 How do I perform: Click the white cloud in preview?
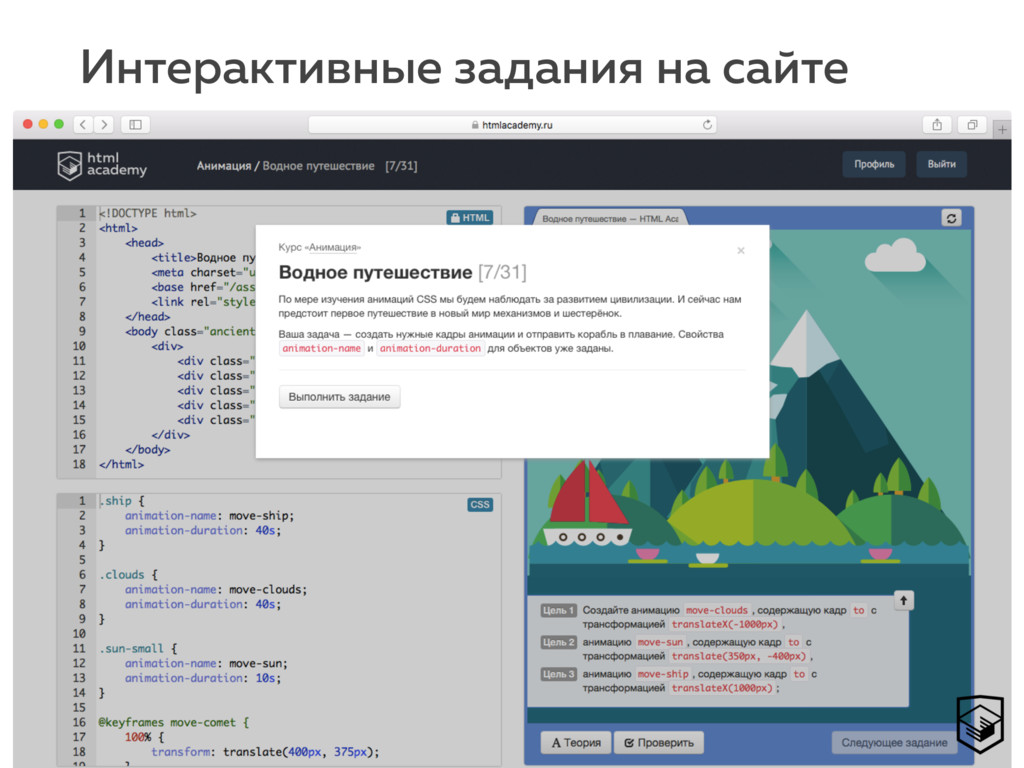coord(895,255)
